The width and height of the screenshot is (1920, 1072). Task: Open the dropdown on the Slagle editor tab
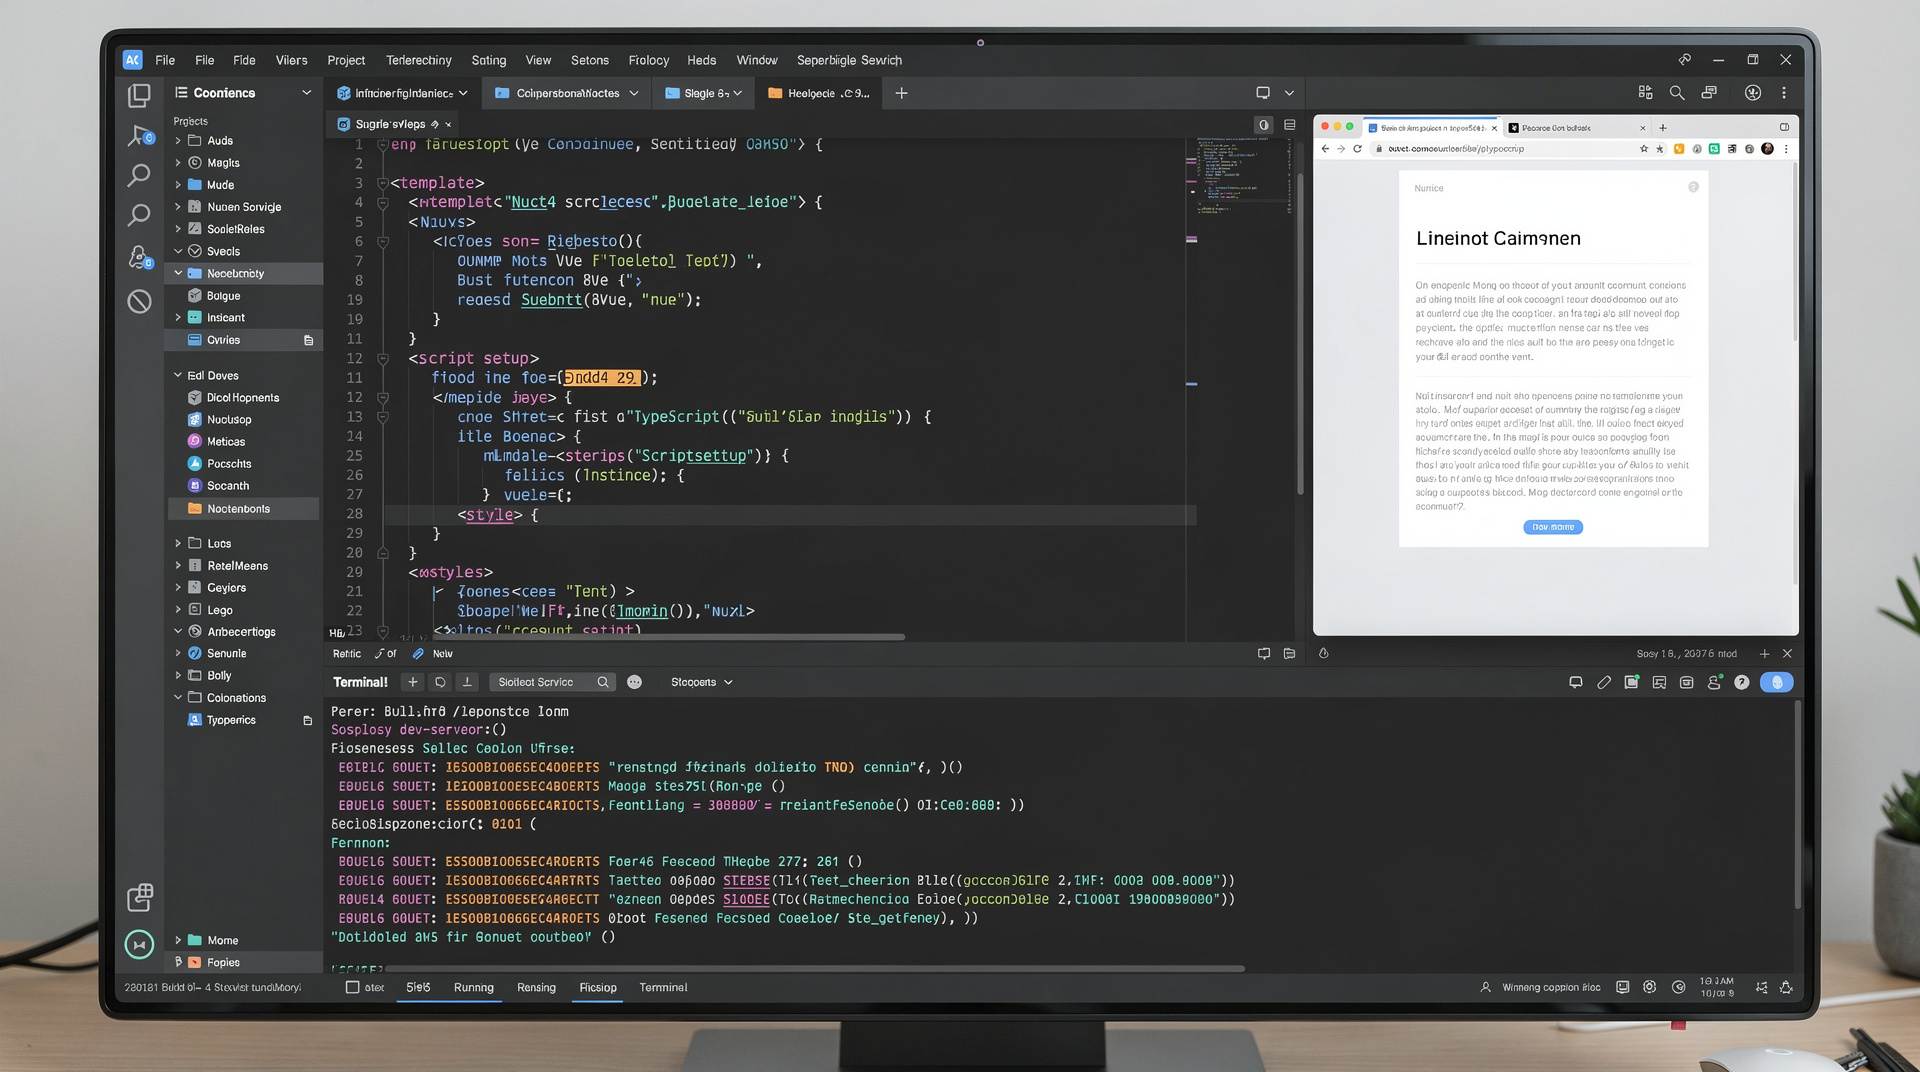(x=738, y=93)
